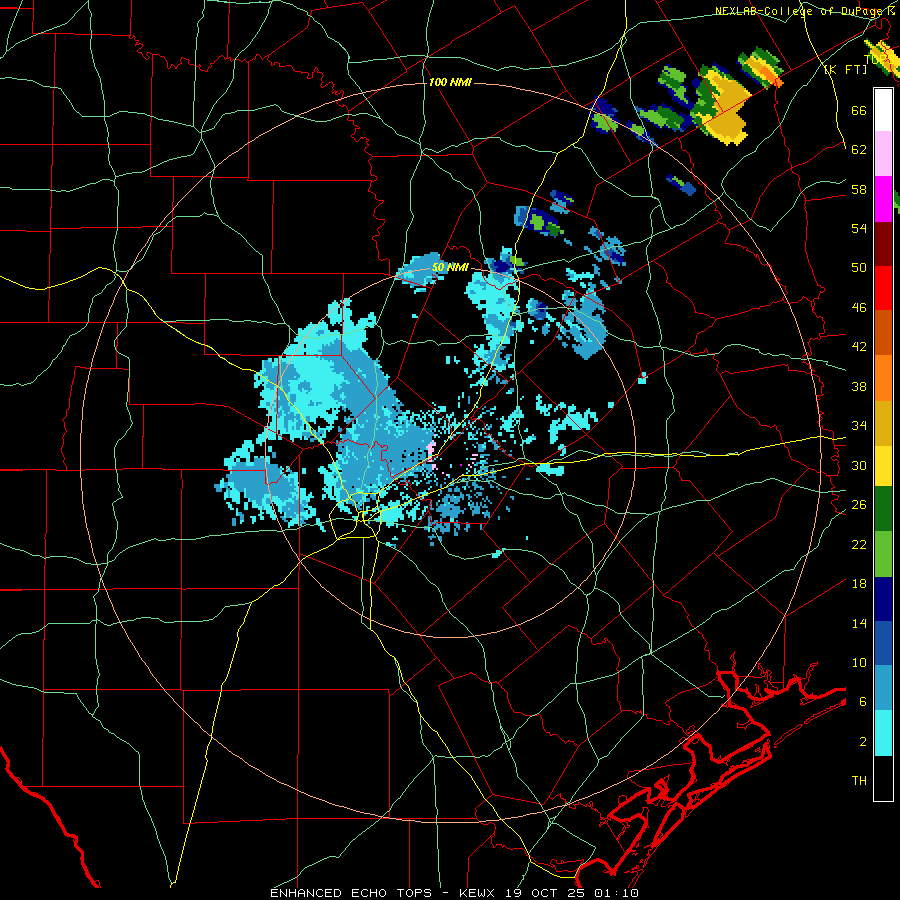Click the '6' scale value
The image size is (900, 900).
point(863,702)
